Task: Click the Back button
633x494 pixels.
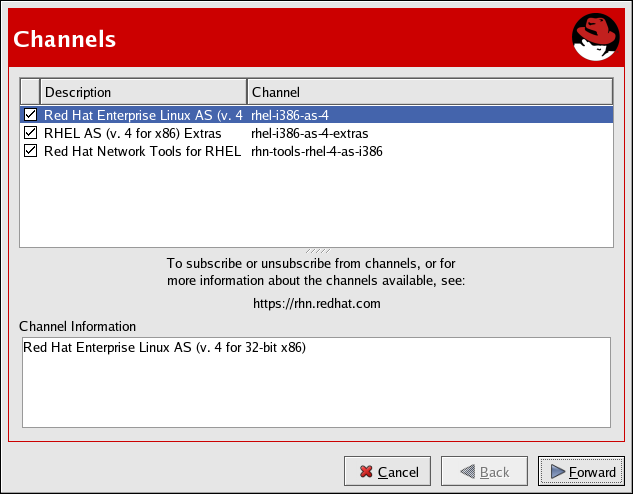Action: (x=484, y=472)
